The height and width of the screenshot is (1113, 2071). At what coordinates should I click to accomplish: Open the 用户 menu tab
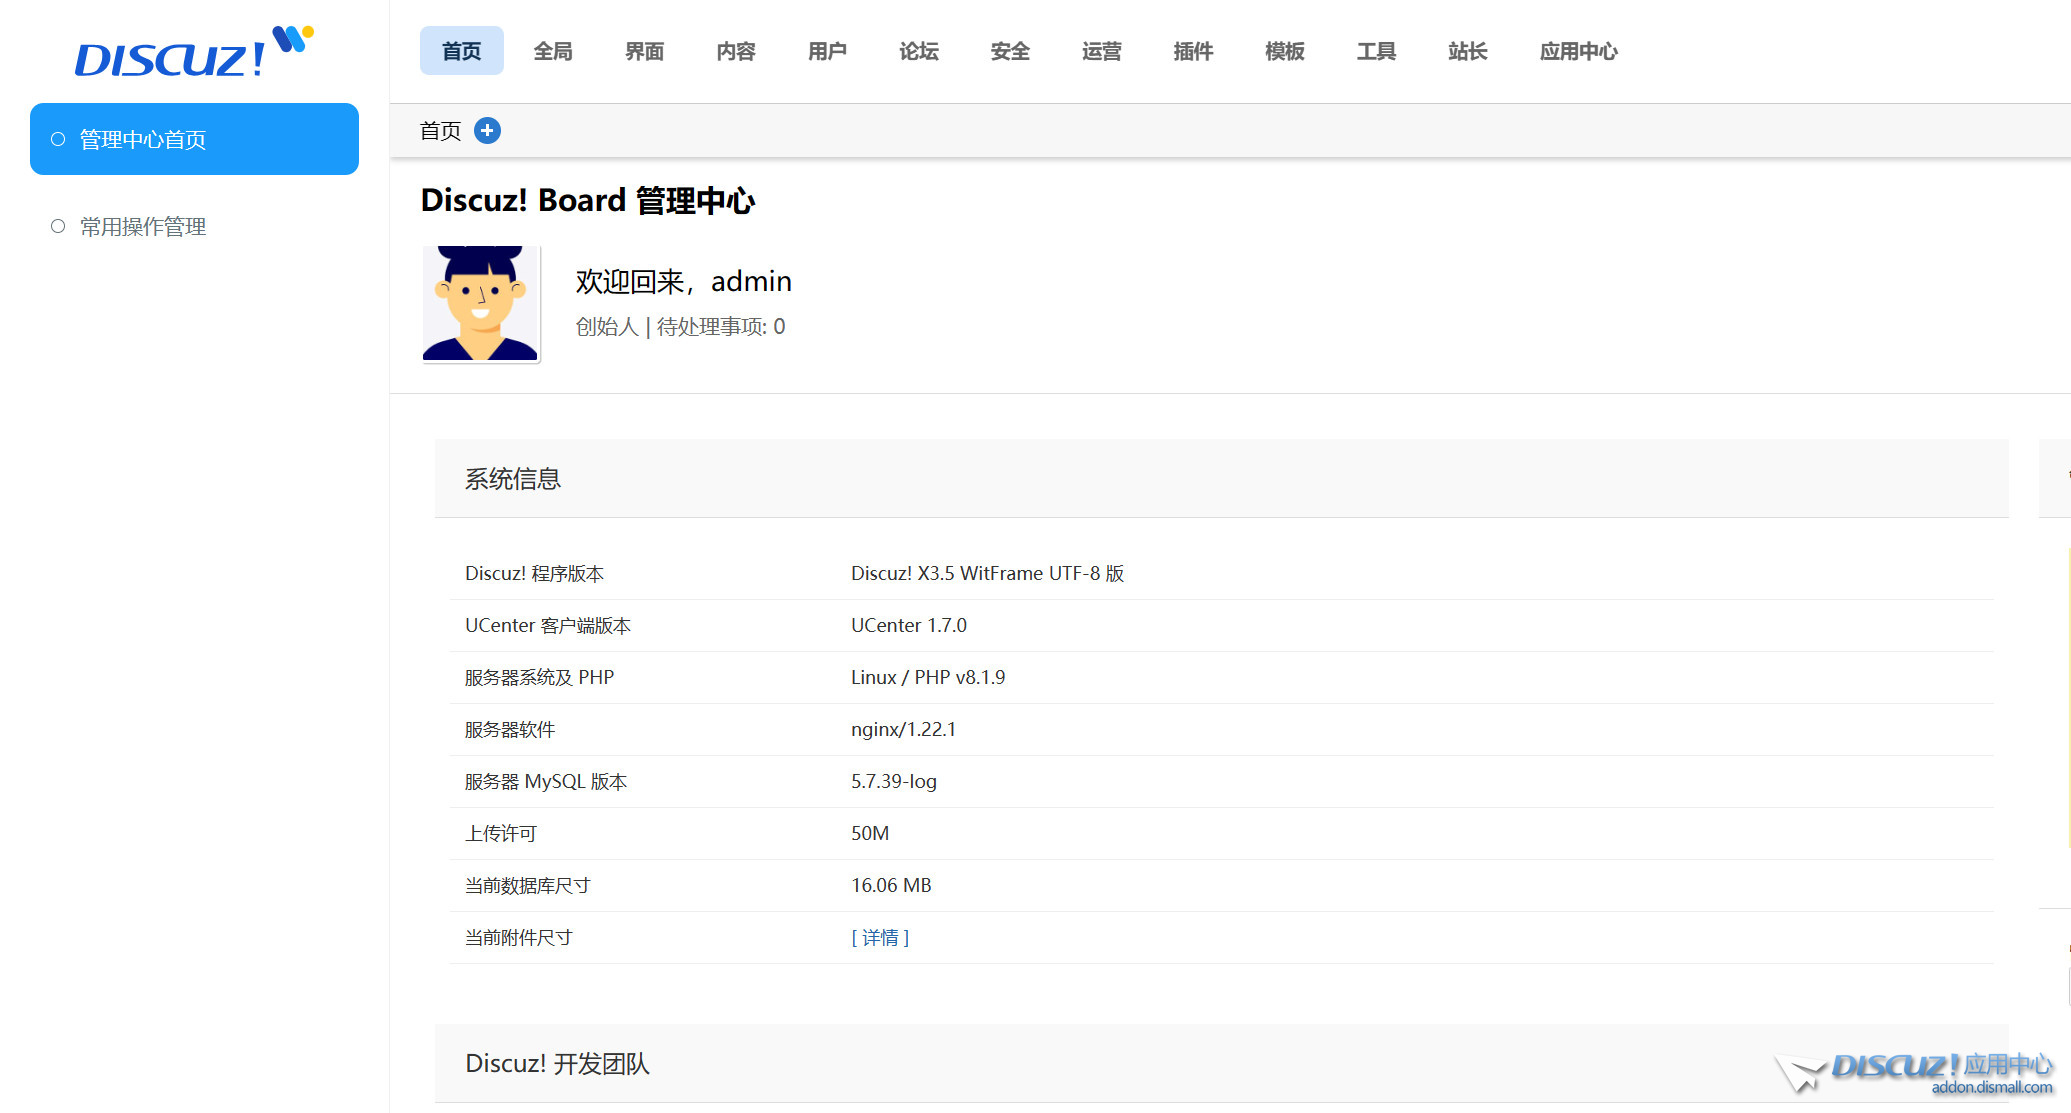tap(827, 51)
